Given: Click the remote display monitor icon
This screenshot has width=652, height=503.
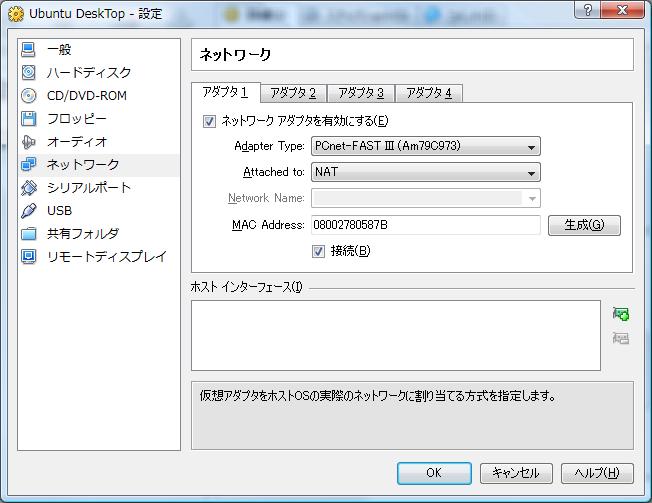Looking at the screenshot, I should (x=28, y=256).
